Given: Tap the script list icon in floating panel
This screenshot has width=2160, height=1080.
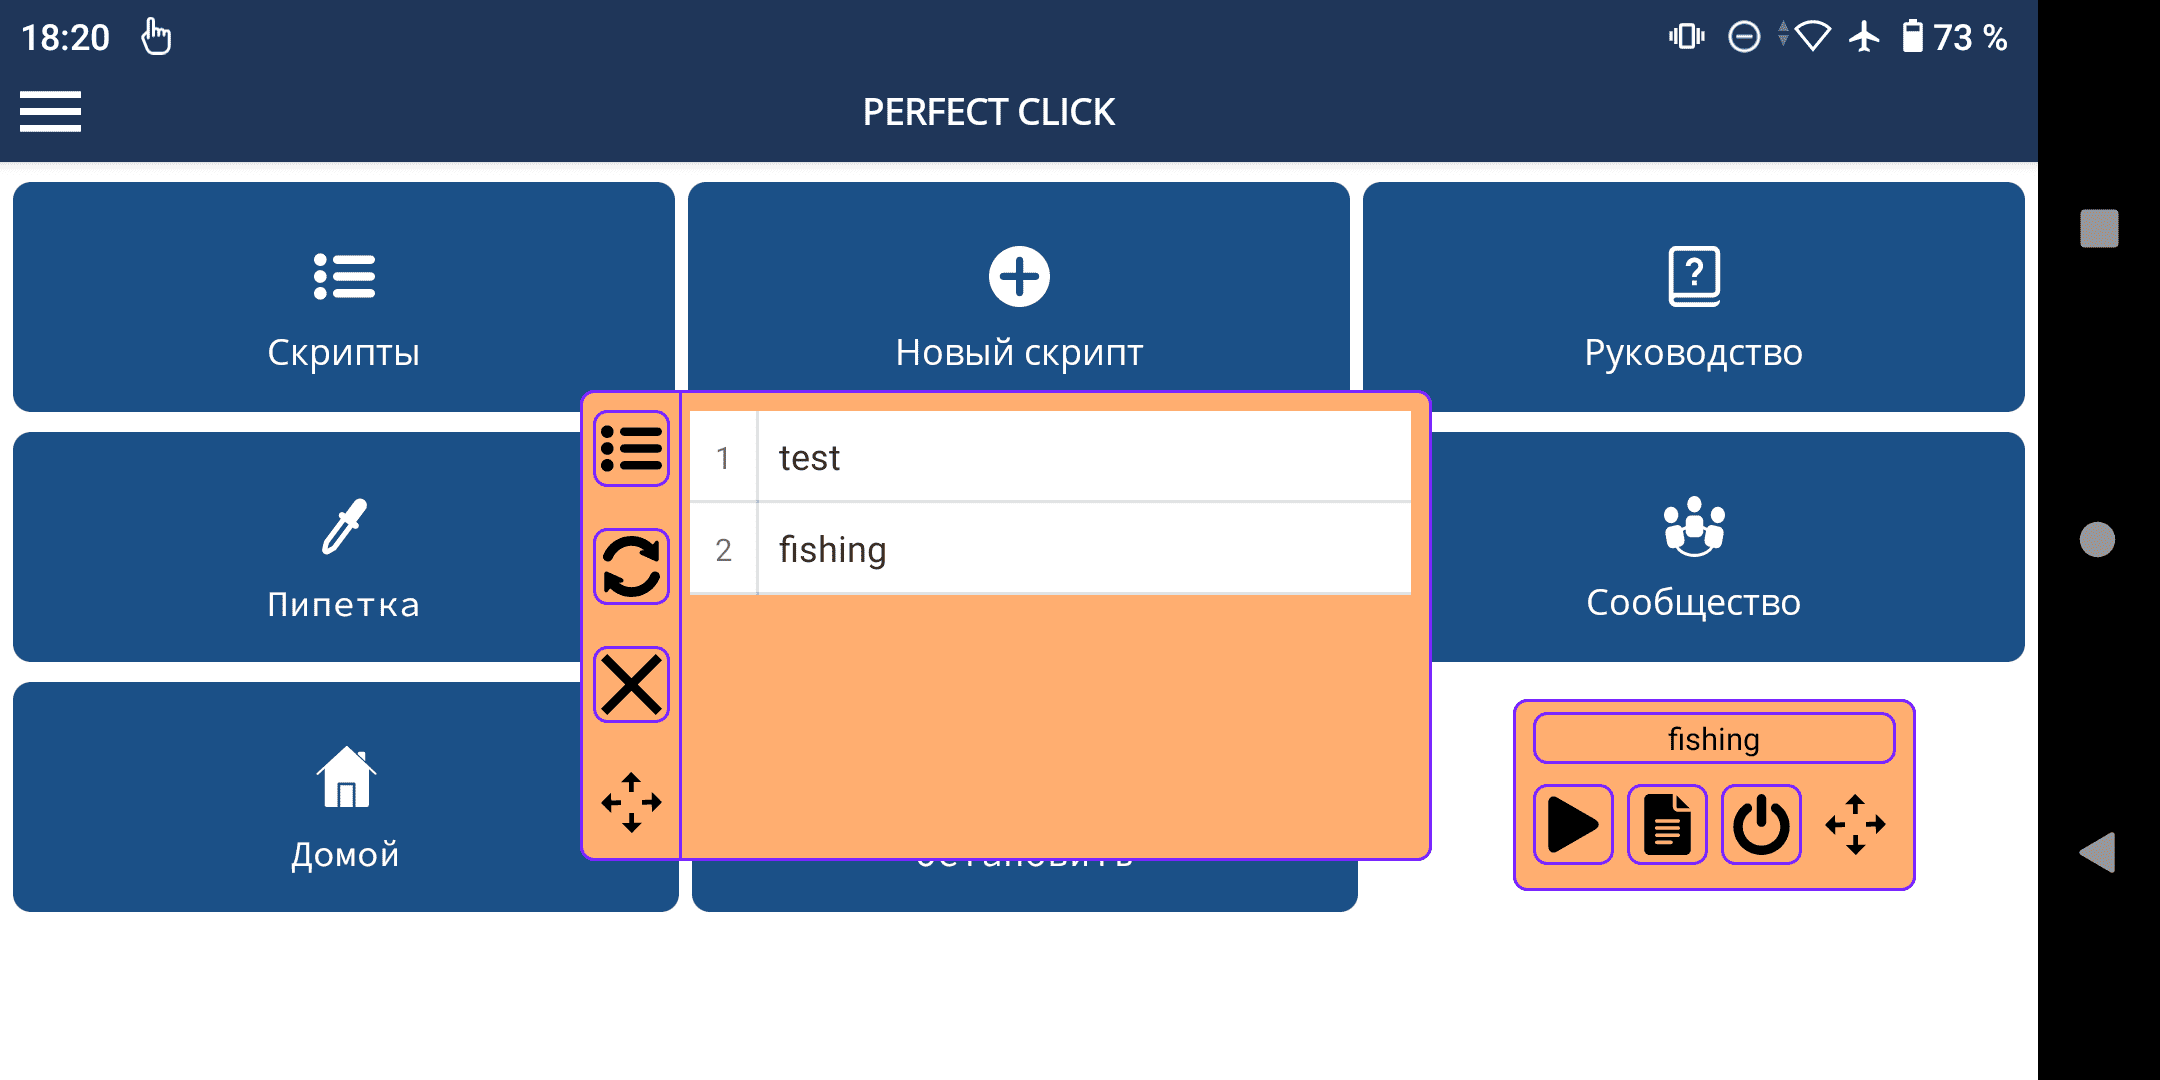Looking at the screenshot, I should point(631,449).
